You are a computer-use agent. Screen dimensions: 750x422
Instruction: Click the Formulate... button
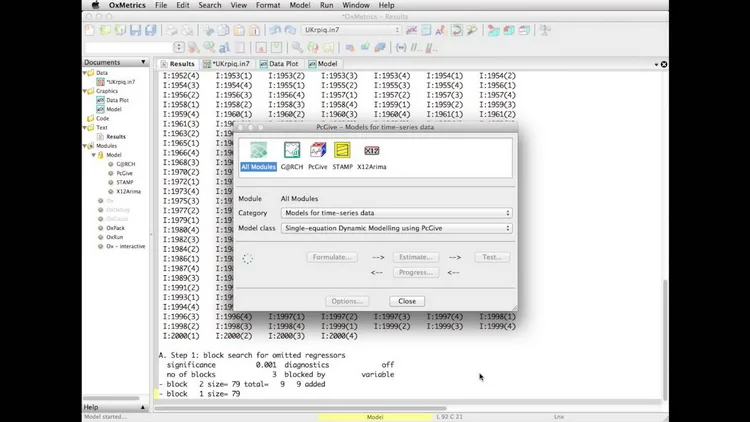pyautogui.click(x=332, y=257)
